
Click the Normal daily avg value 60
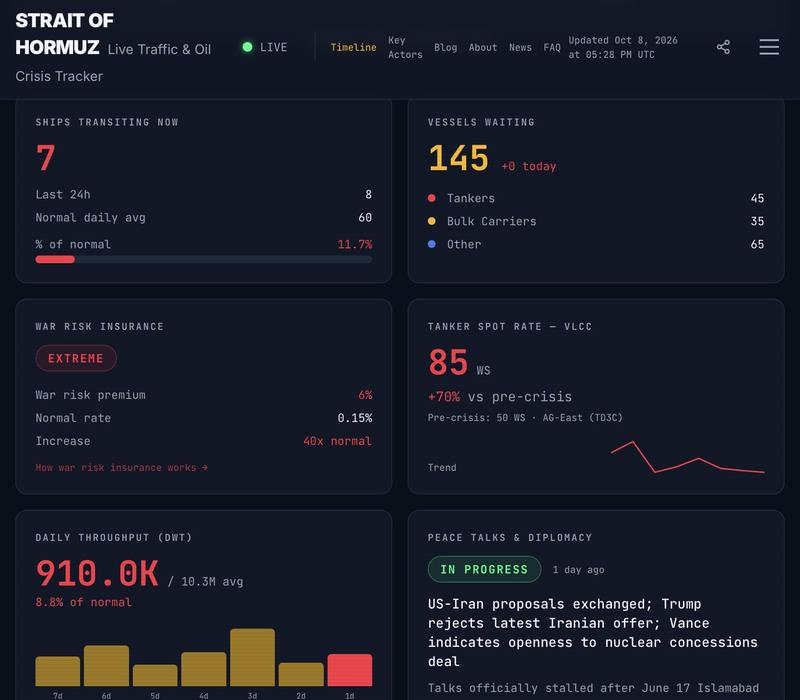pyautogui.click(x=365, y=217)
